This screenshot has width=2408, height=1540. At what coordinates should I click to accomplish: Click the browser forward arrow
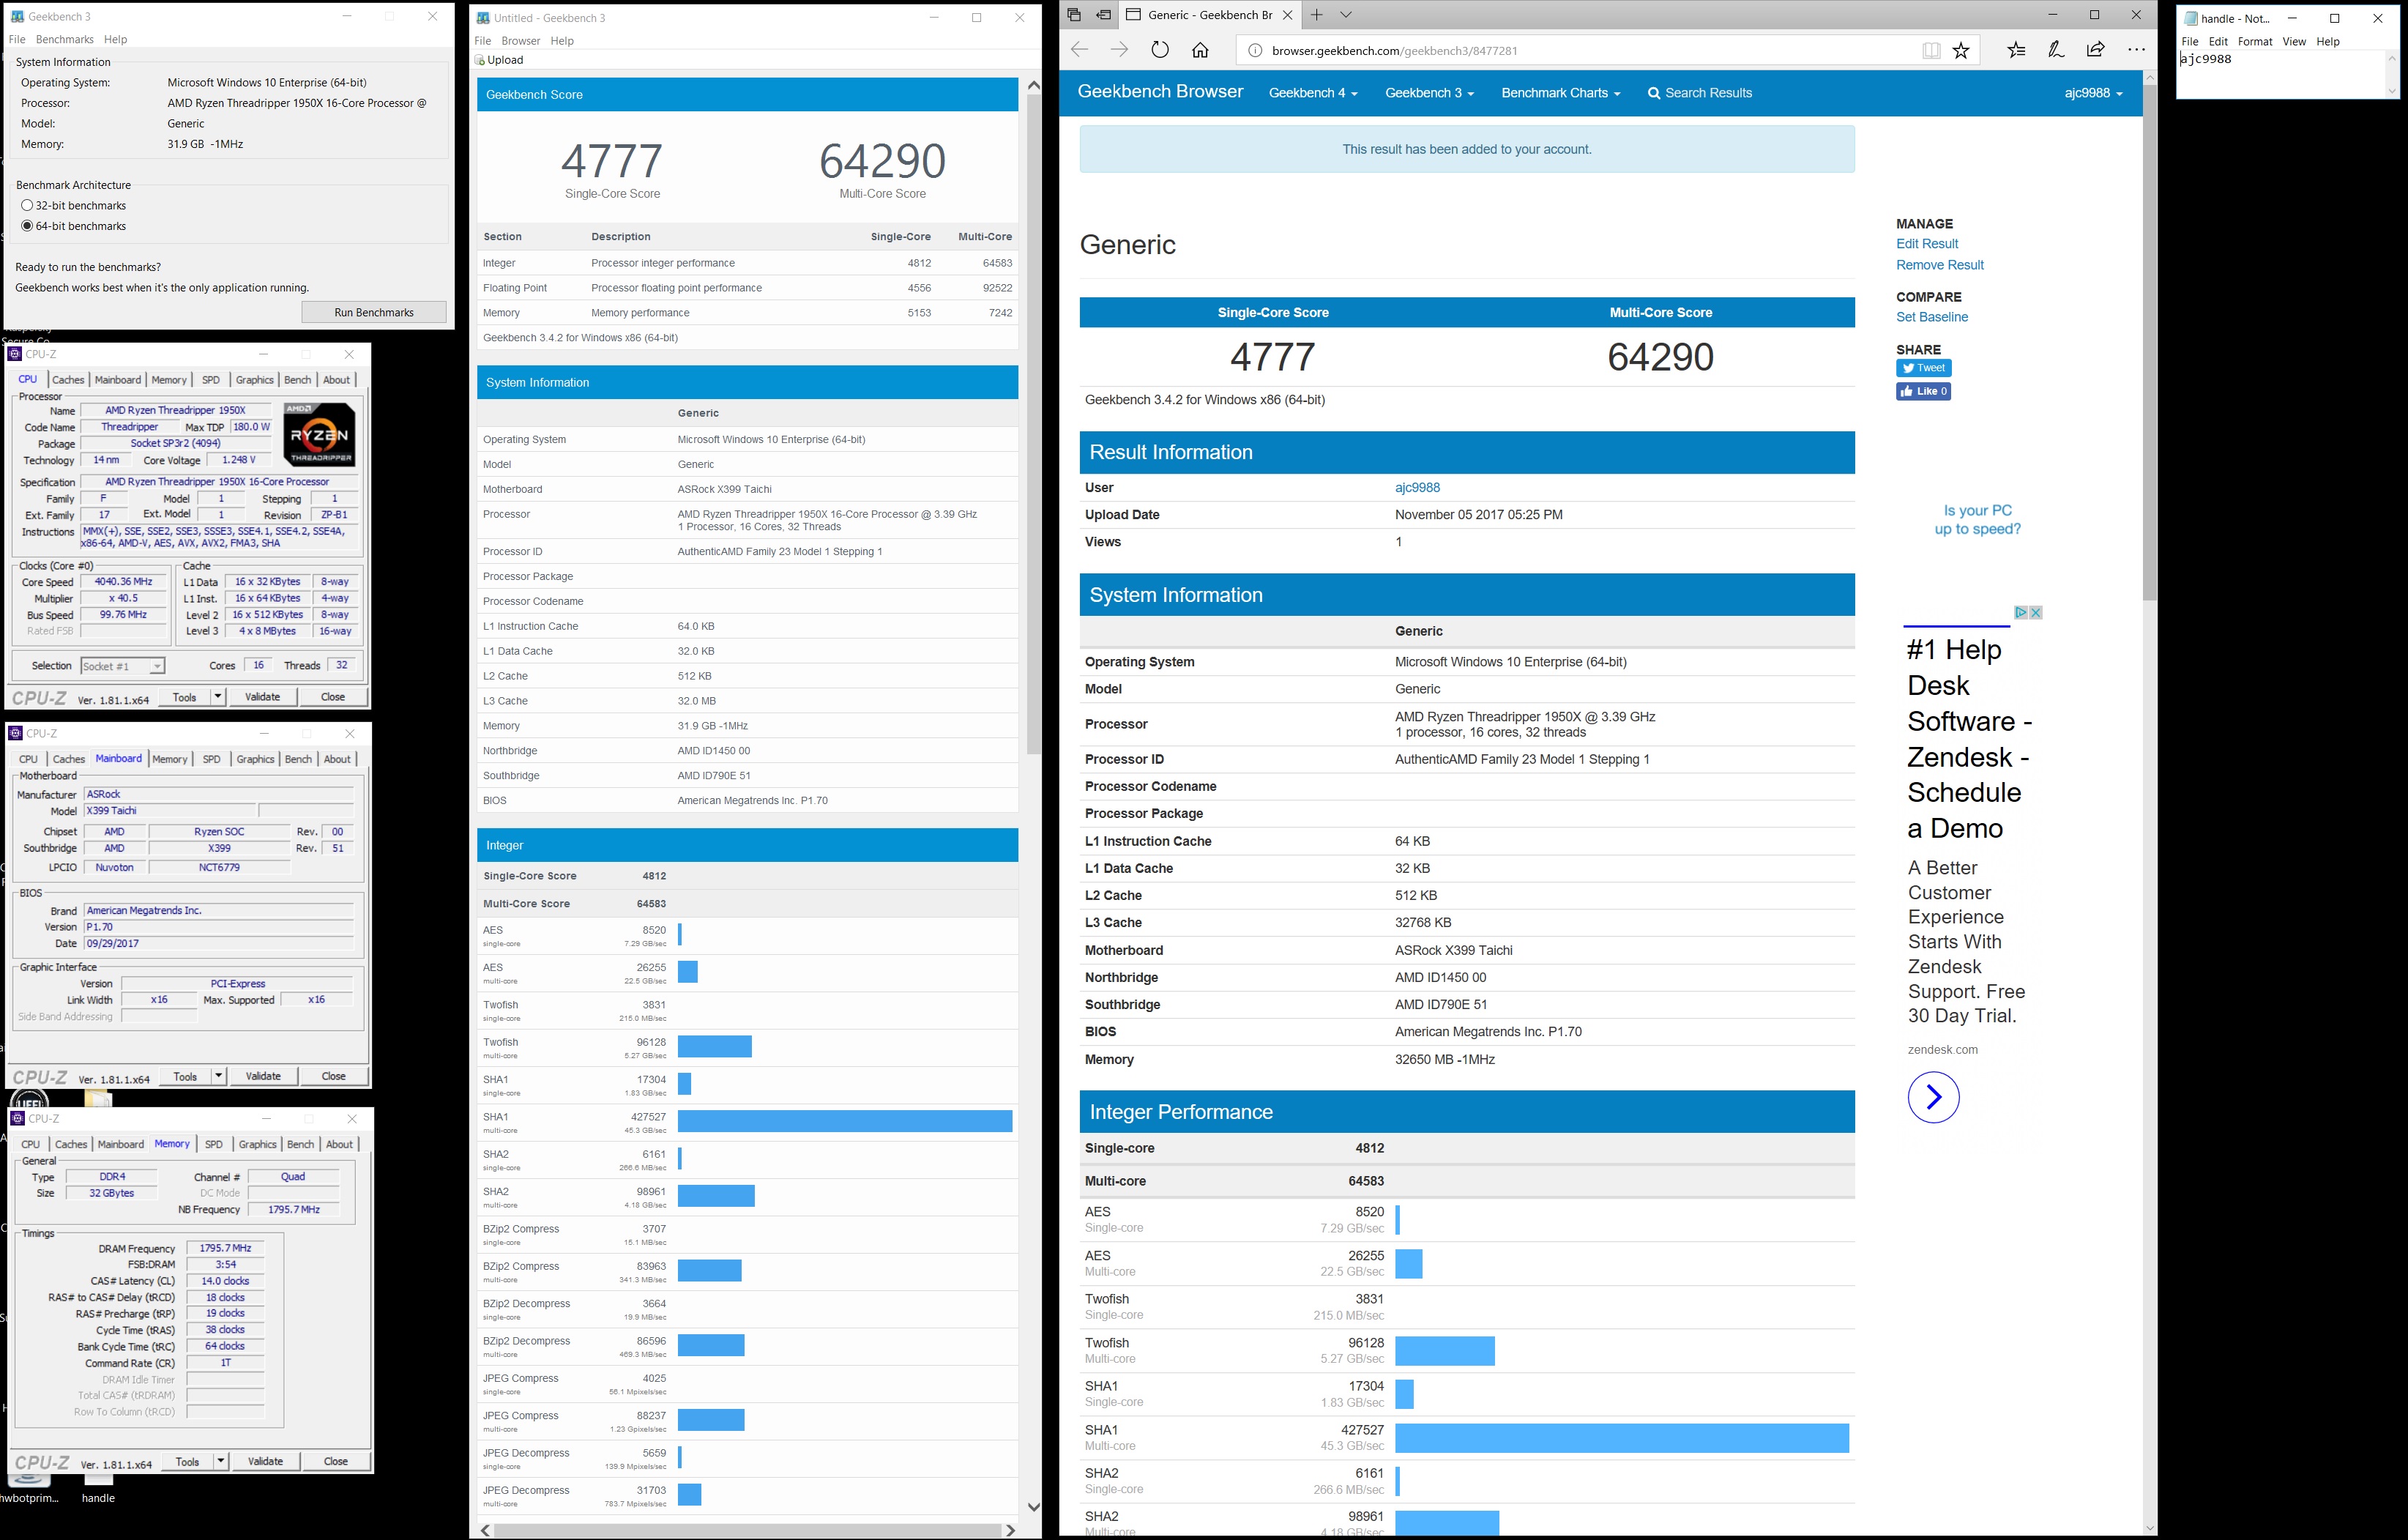[x=1119, y=50]
